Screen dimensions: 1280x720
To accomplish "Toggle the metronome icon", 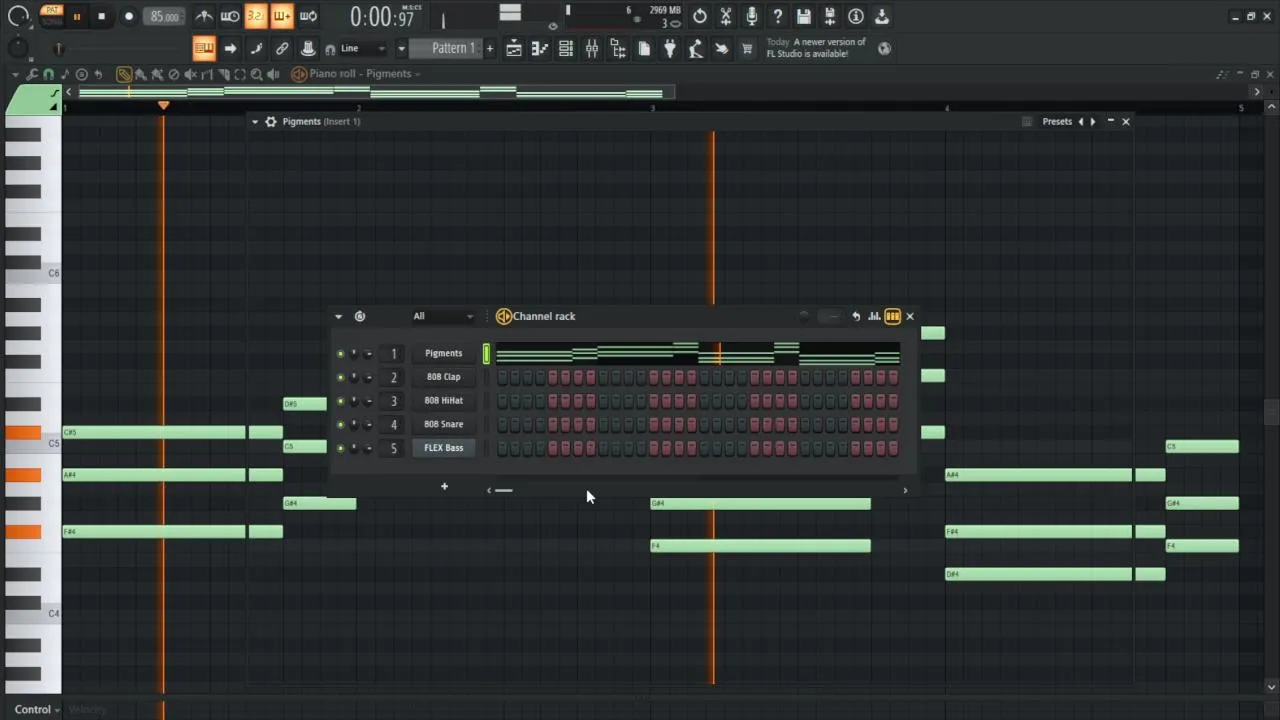I will [204, 16].
